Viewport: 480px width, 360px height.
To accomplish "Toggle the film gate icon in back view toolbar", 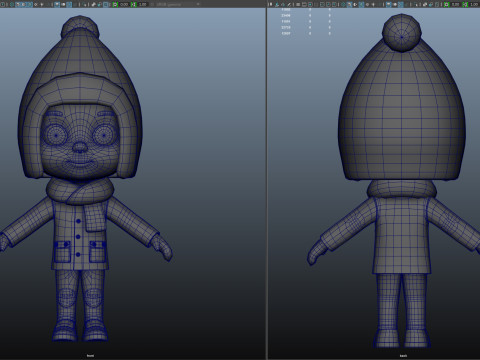I will click(x=304, y=5).
